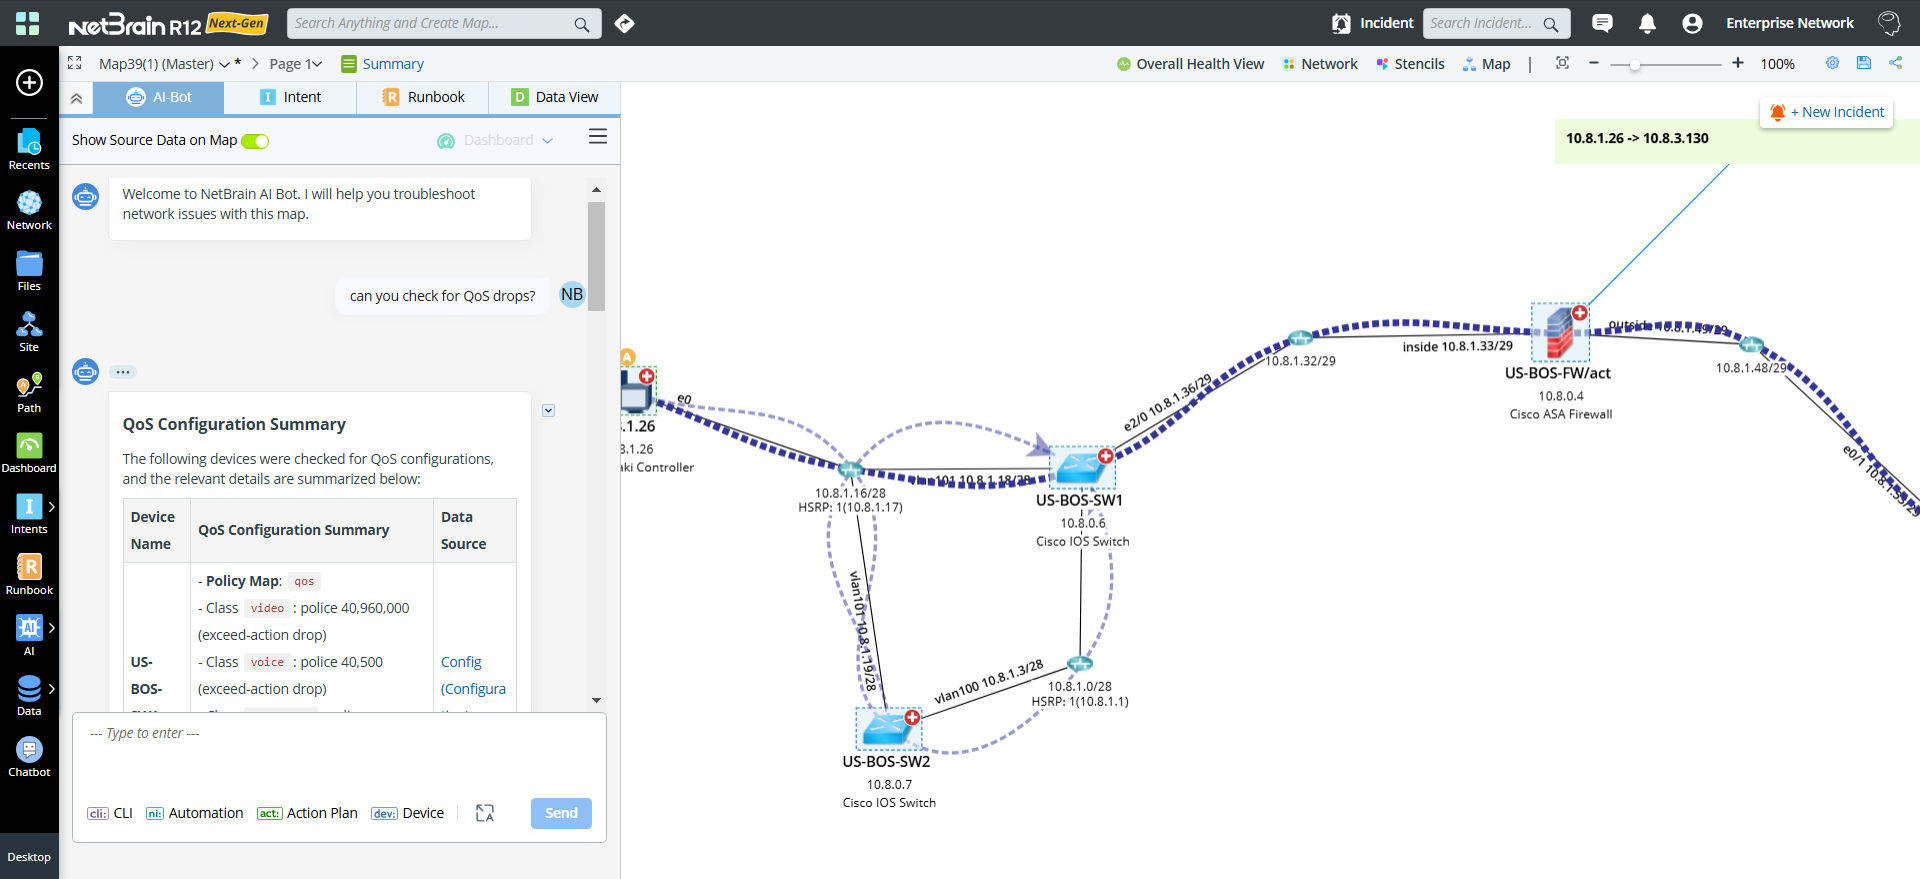Switch to the AI-Bot tab
Screen dimensions: 1920x879
(x=159, y=97)
